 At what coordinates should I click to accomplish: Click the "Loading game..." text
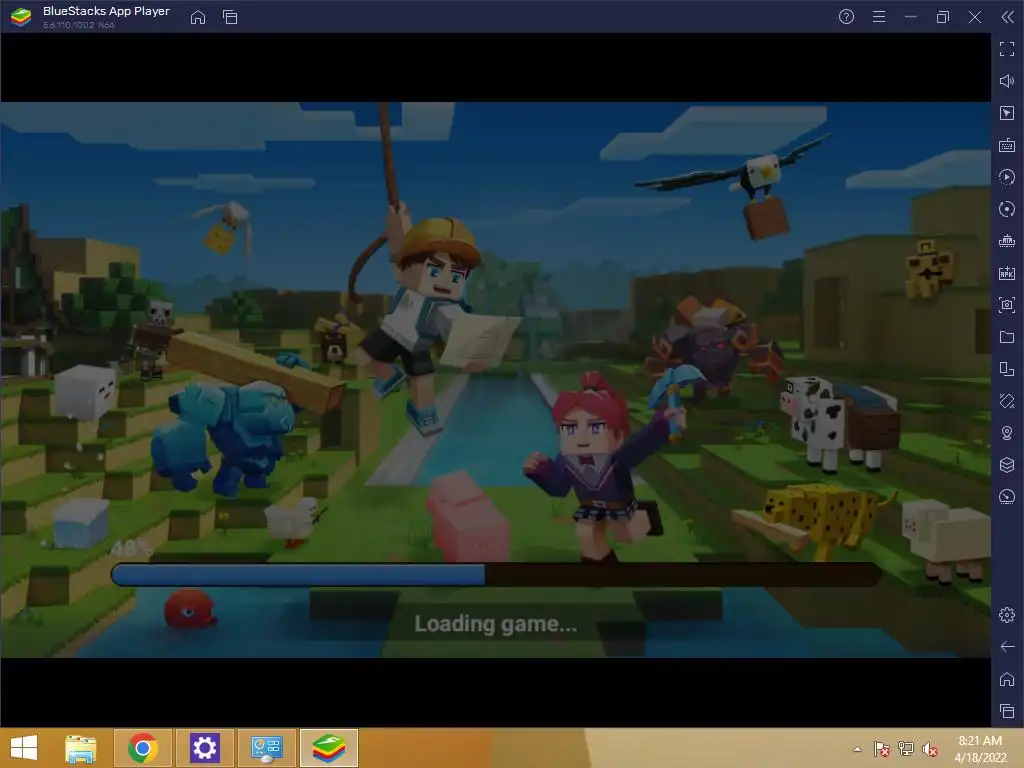[496, 624]
